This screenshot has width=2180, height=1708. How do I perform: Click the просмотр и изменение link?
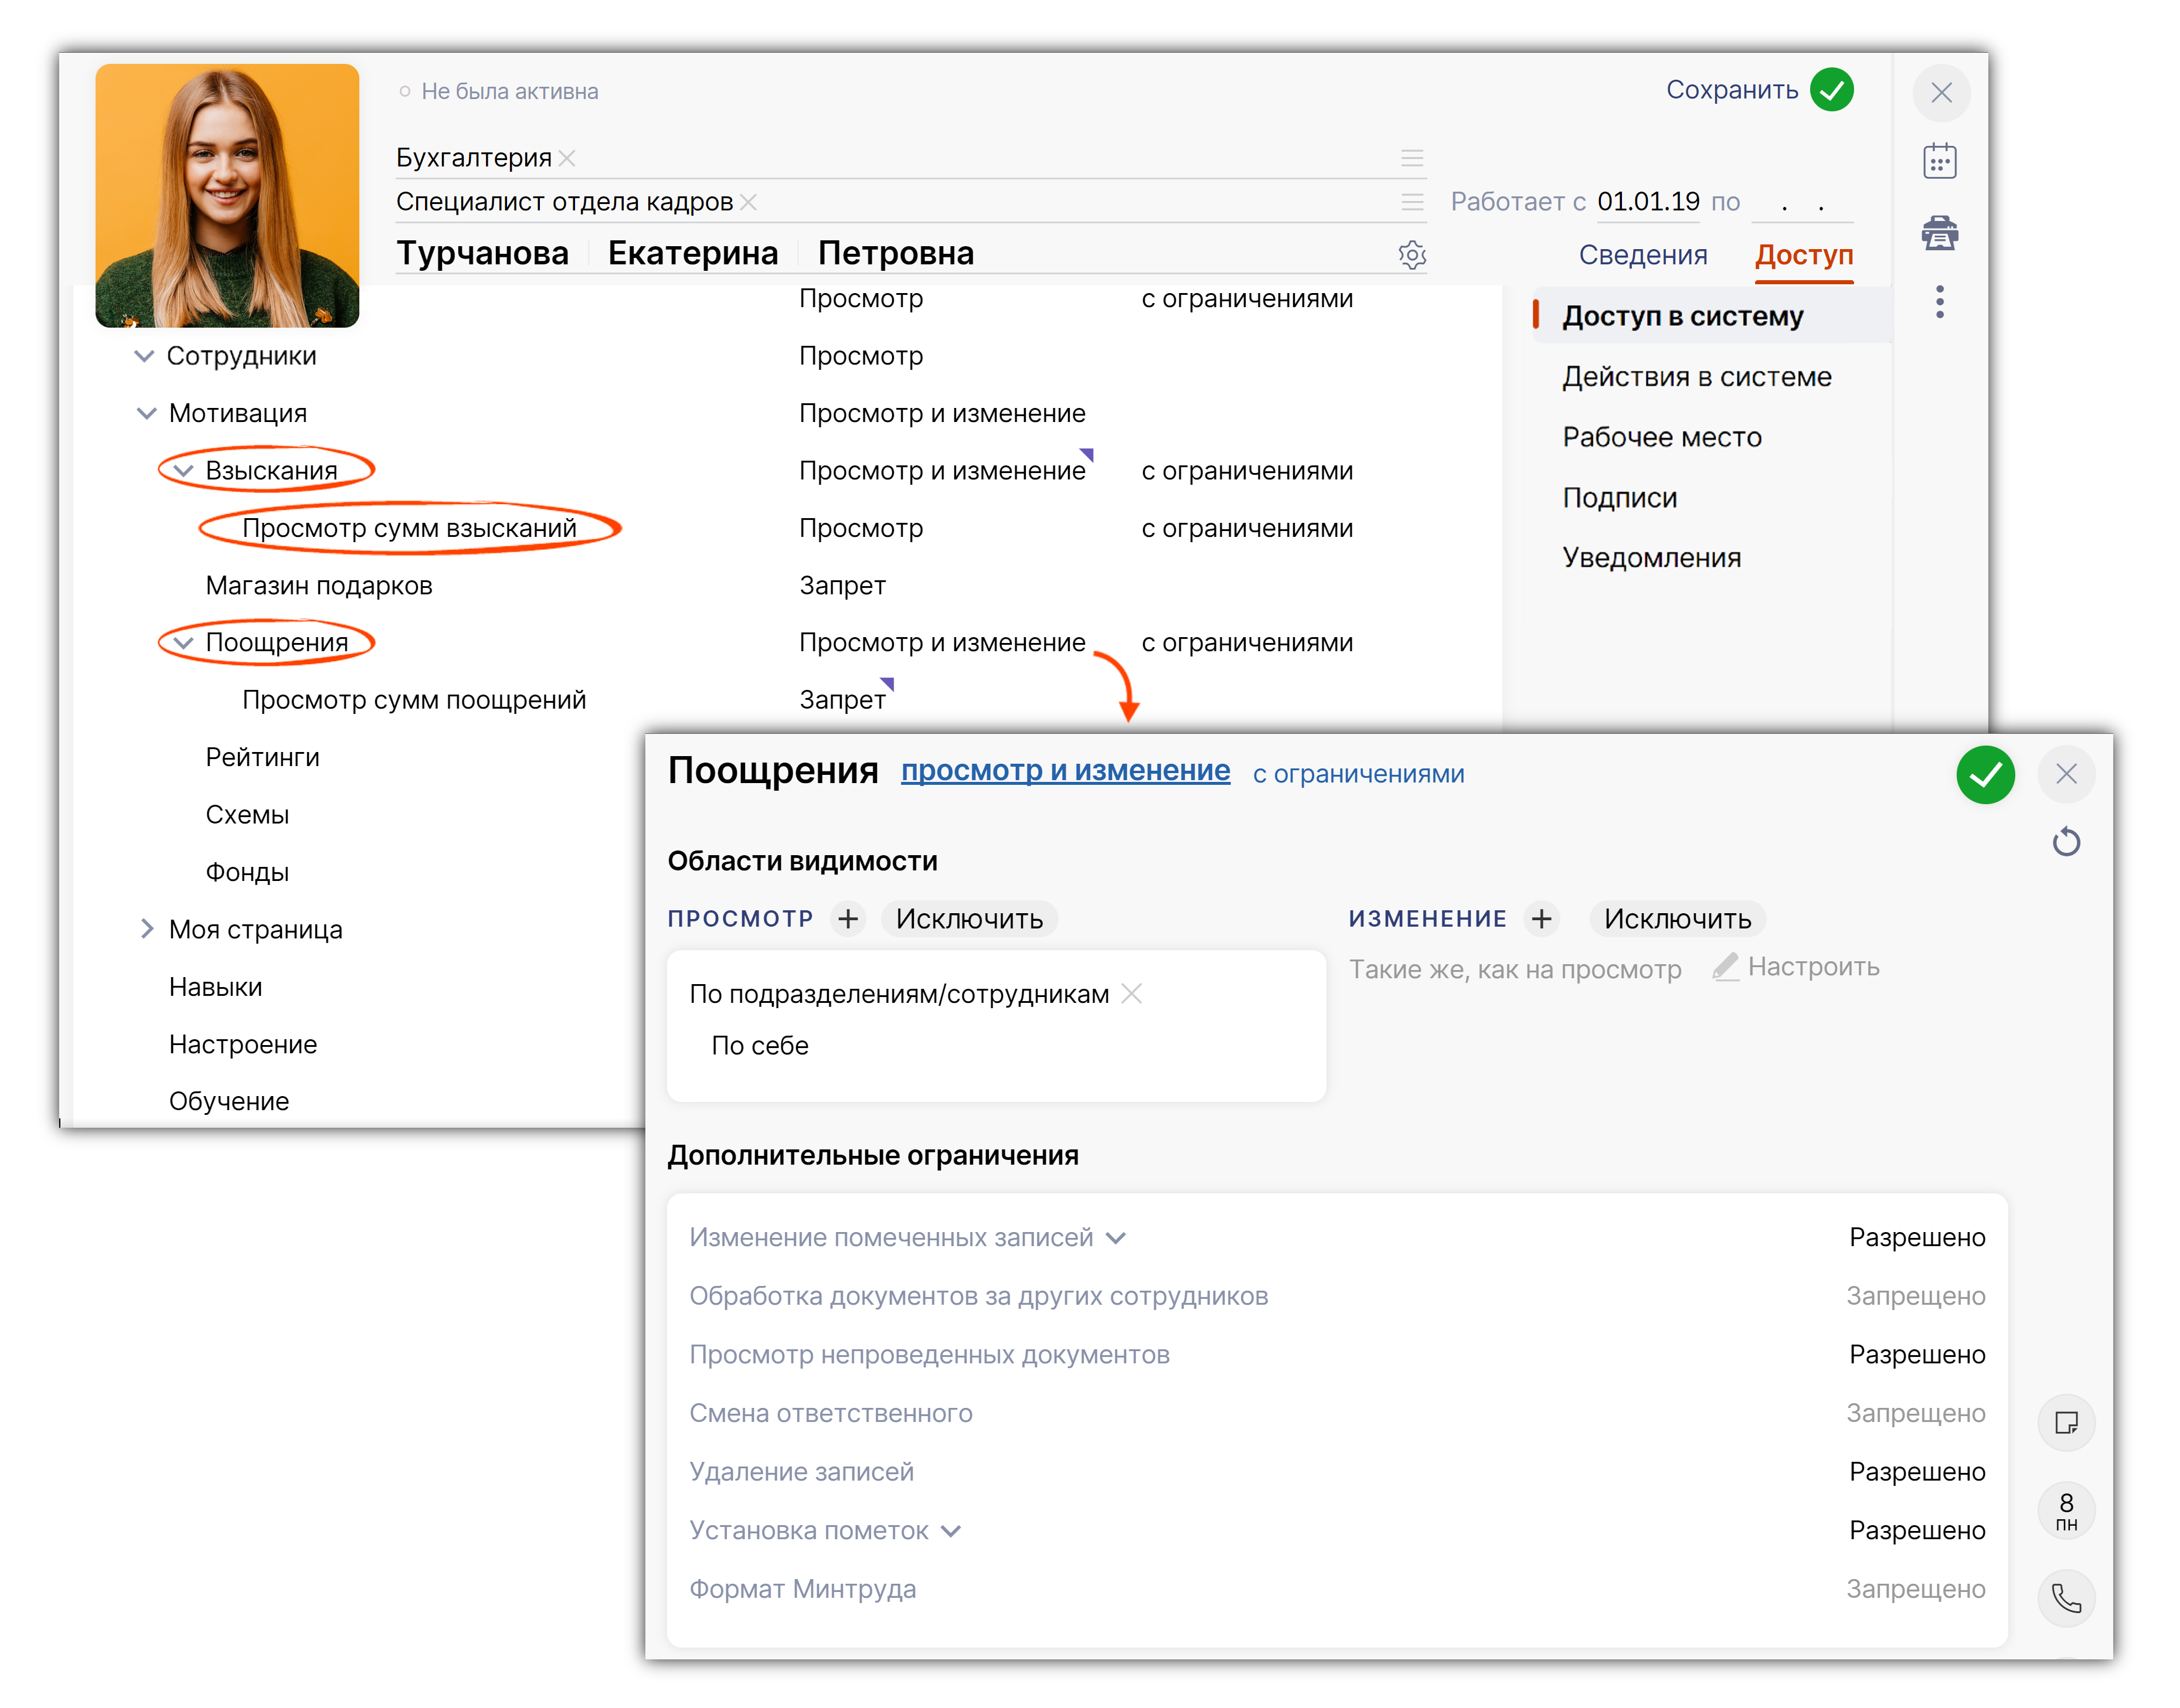(1065, 771)
